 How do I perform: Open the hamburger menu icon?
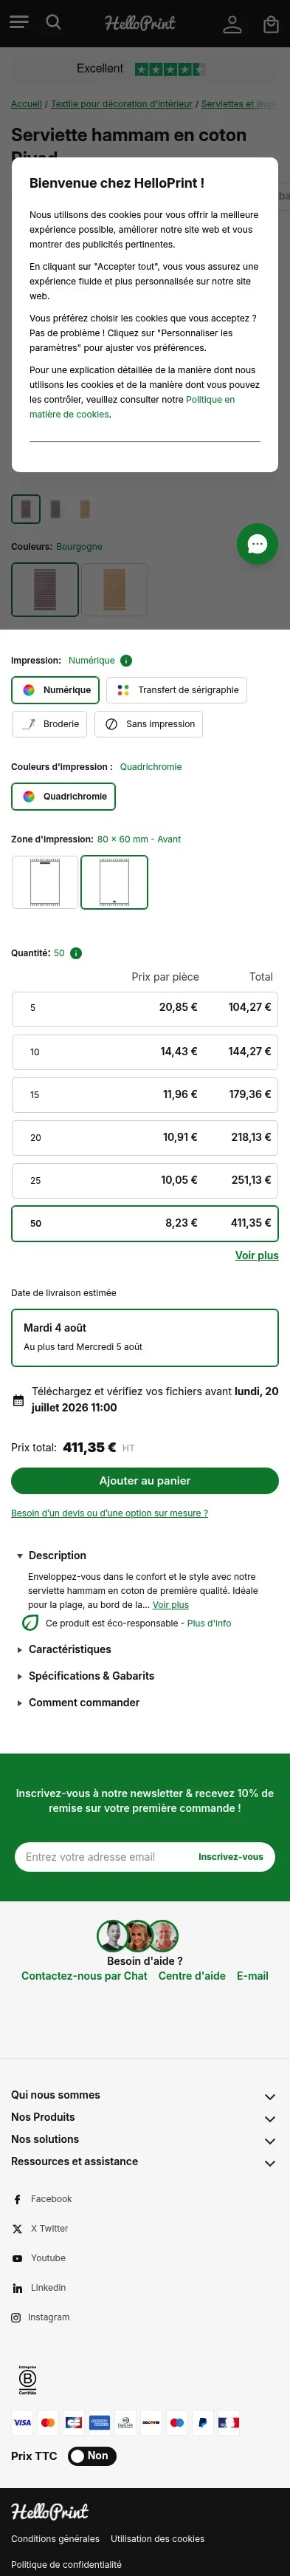click(19, 22)
